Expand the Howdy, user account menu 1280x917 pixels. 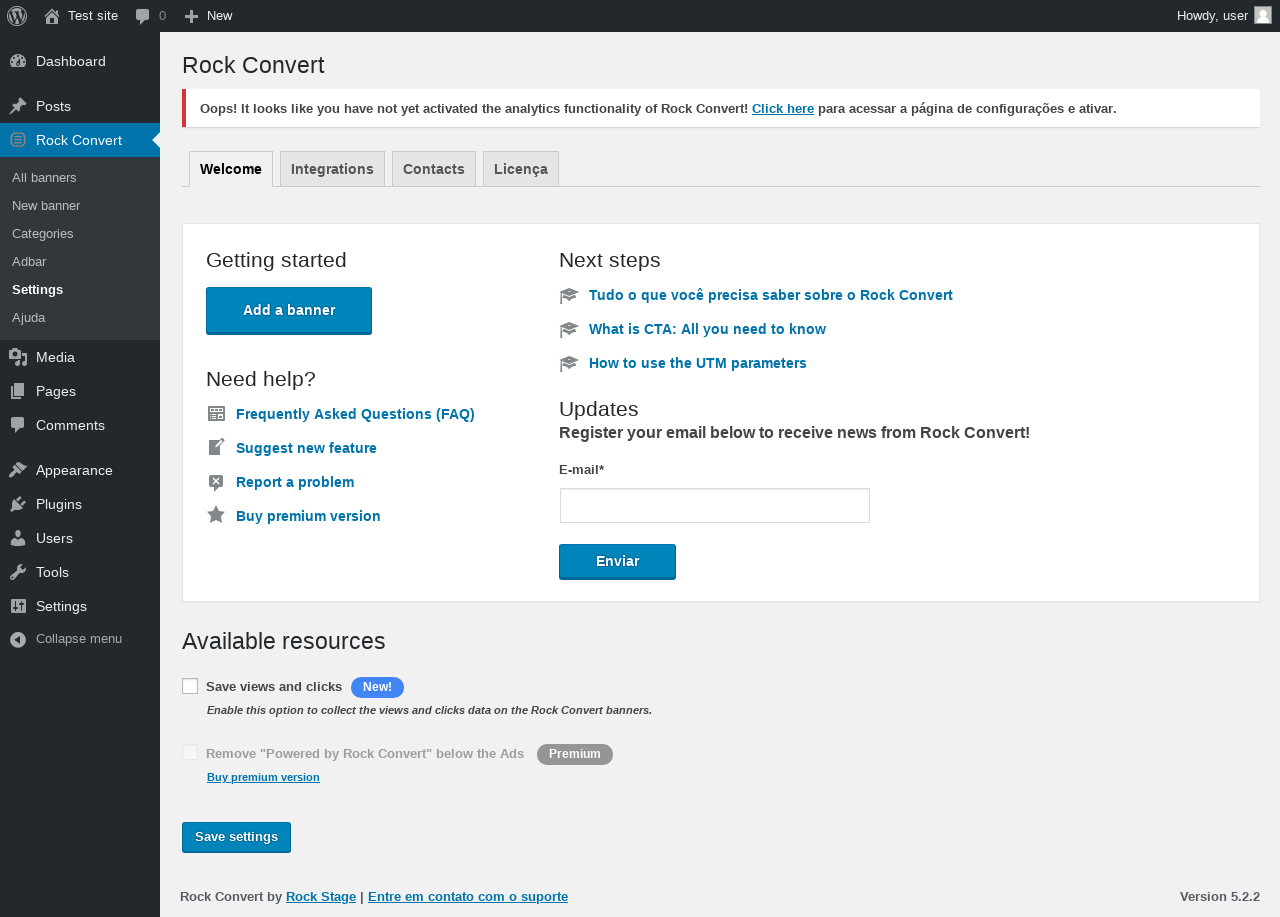tap(1212, 16)
